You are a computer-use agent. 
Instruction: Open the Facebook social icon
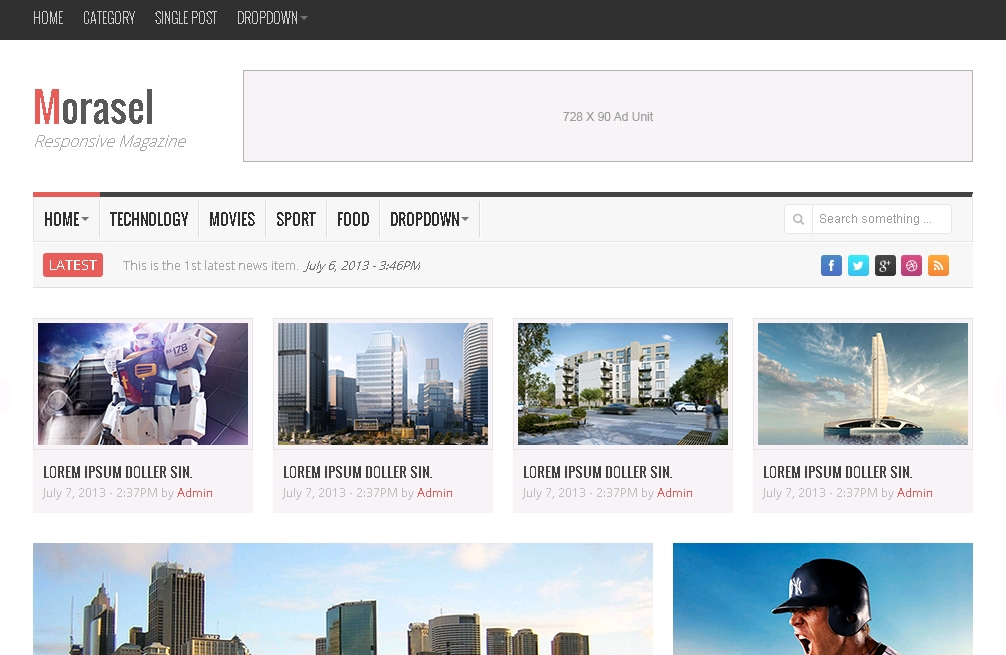click(x=831, y=265)
